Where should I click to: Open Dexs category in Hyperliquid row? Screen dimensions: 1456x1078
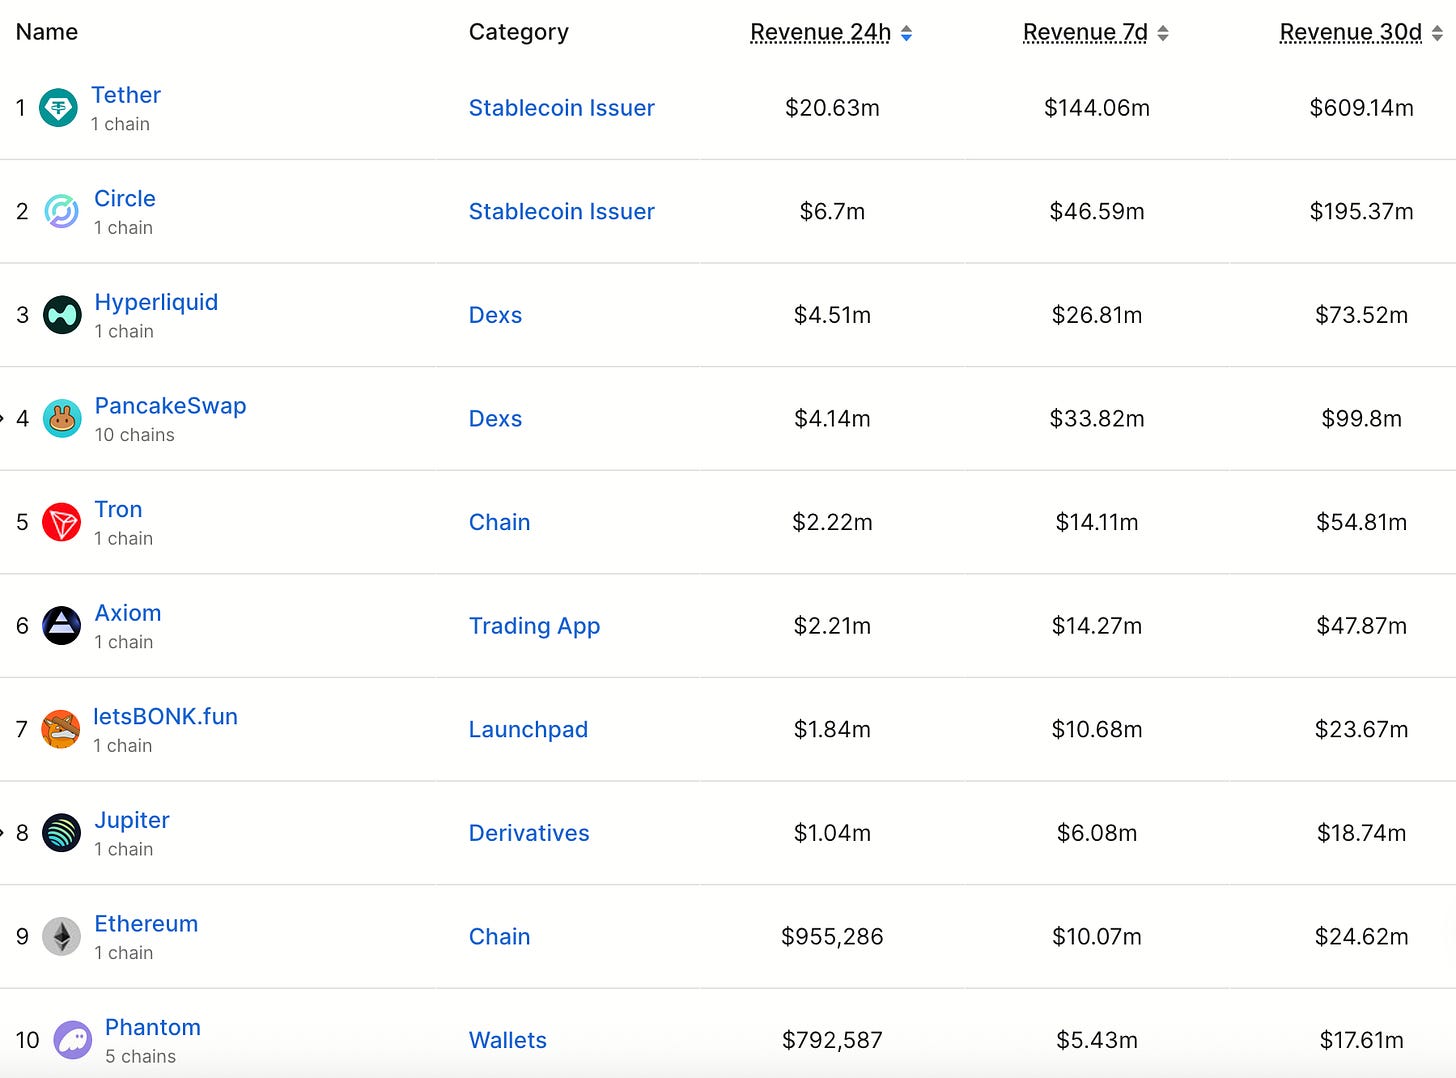496,315
